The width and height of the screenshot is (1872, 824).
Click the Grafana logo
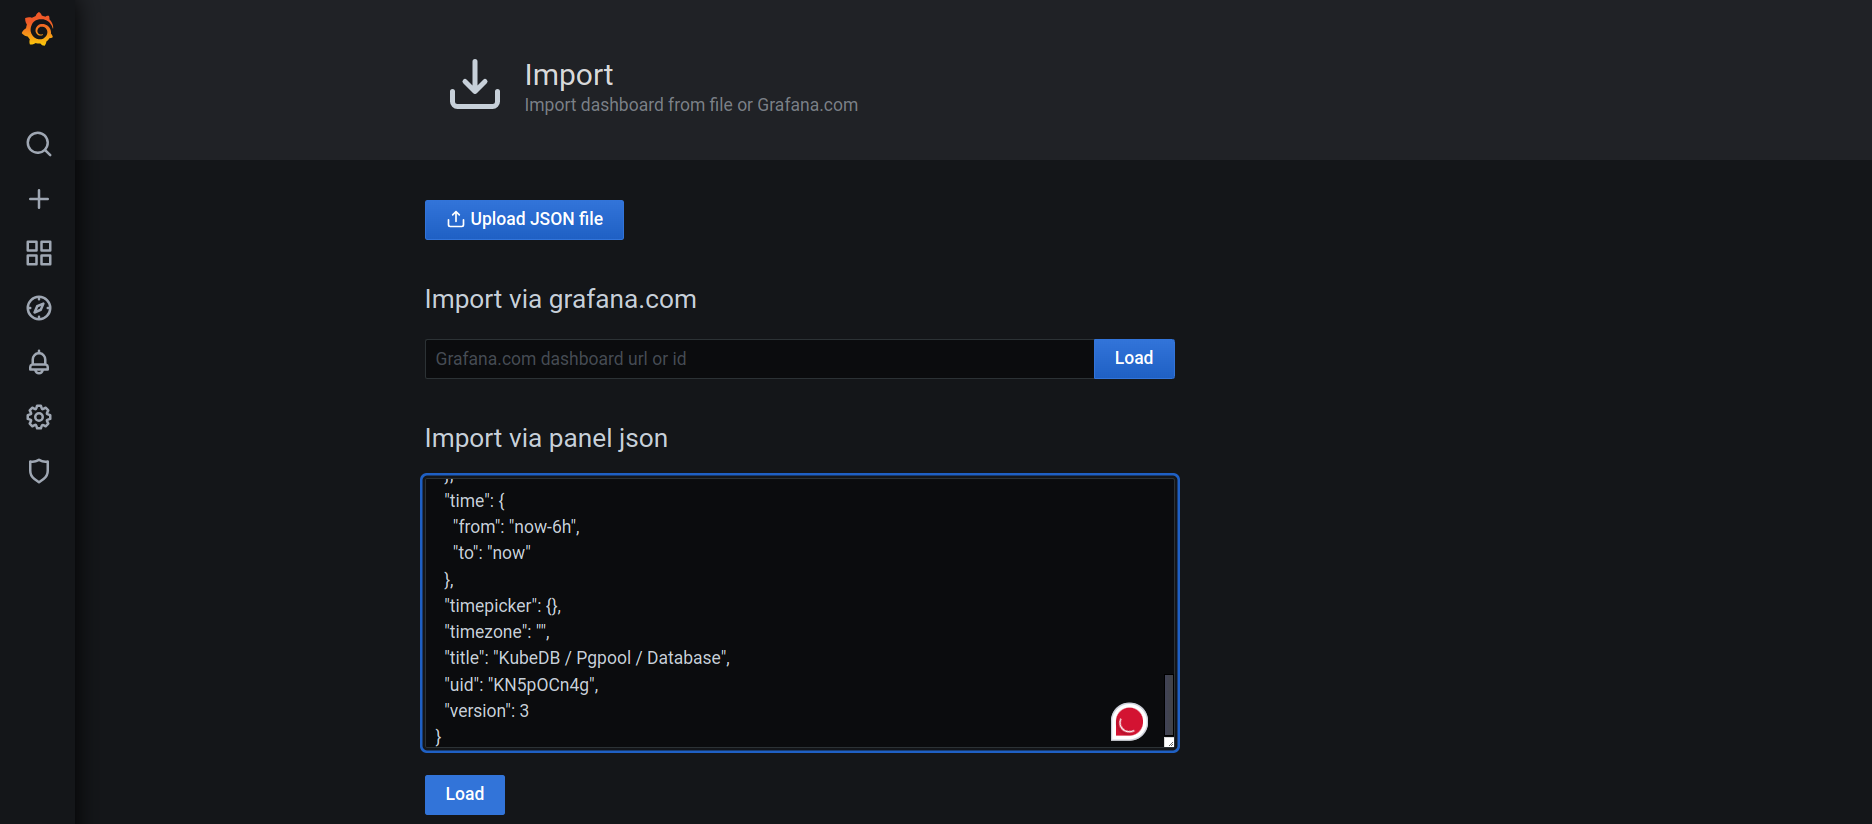(37, 29)
